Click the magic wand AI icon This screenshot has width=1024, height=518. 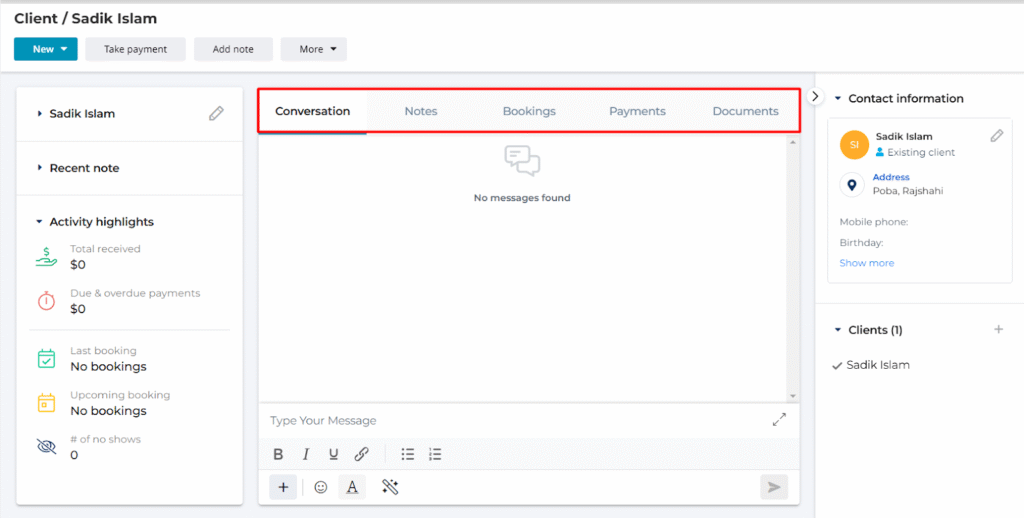391,487
